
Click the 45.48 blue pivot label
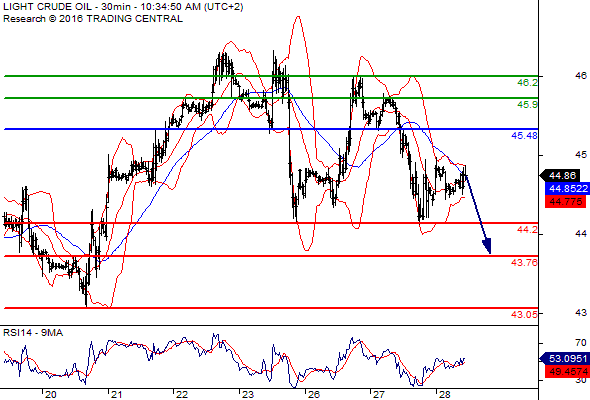pyautogui.click(x=524, y=135)
